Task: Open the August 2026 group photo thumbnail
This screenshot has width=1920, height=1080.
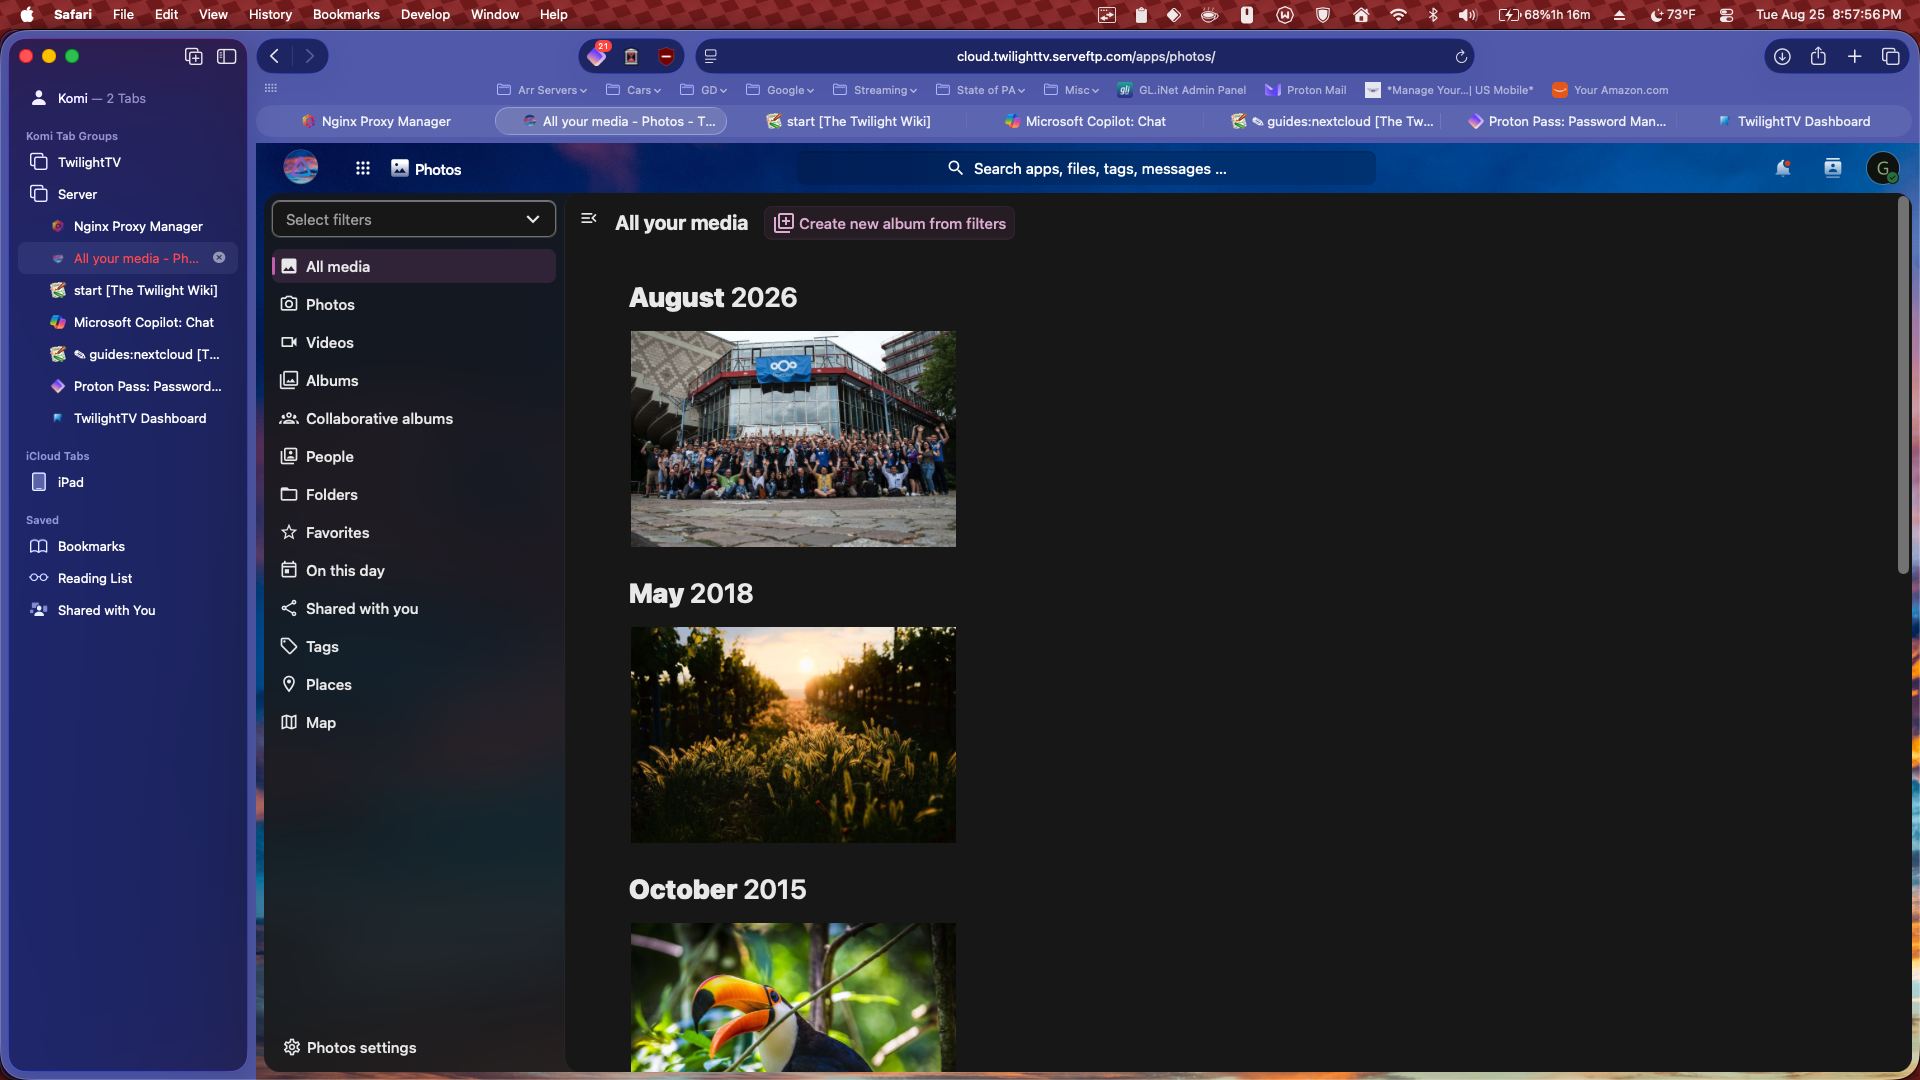Action: click(x=793, y=439)
